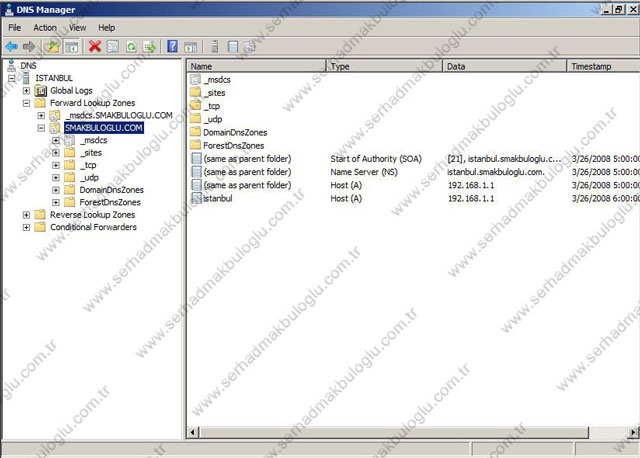Expand the _udp subfolder in tree
Image resolution: width=640 pixels, height=458 pixels.
[56, 178]
